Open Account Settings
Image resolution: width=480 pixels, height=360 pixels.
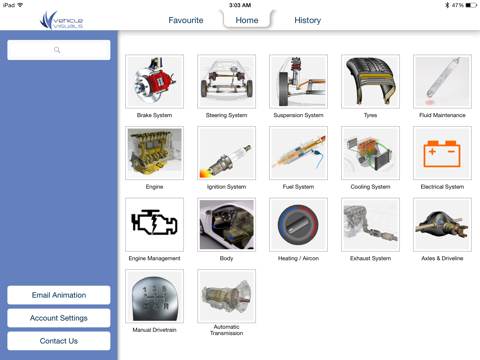(x=59, y=318)
